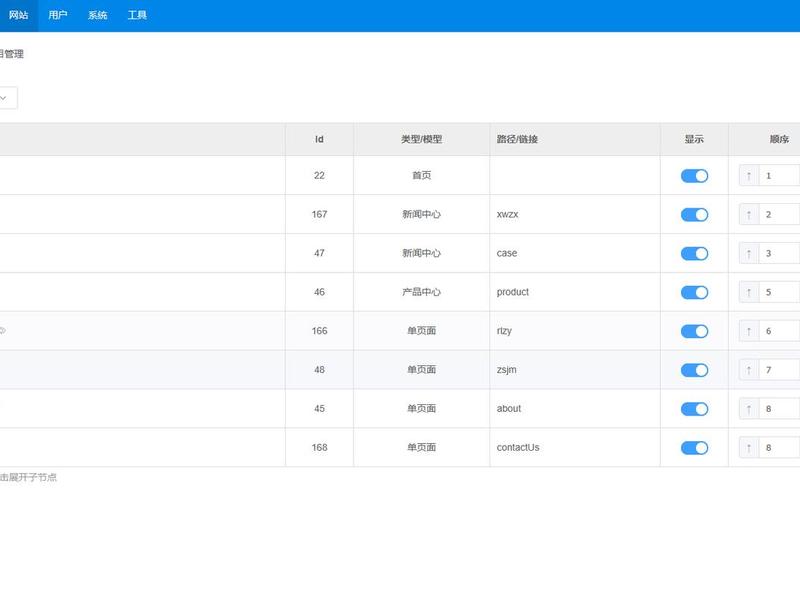Open the 系统 menu
800x600 pixels.
tap(97, 15)
